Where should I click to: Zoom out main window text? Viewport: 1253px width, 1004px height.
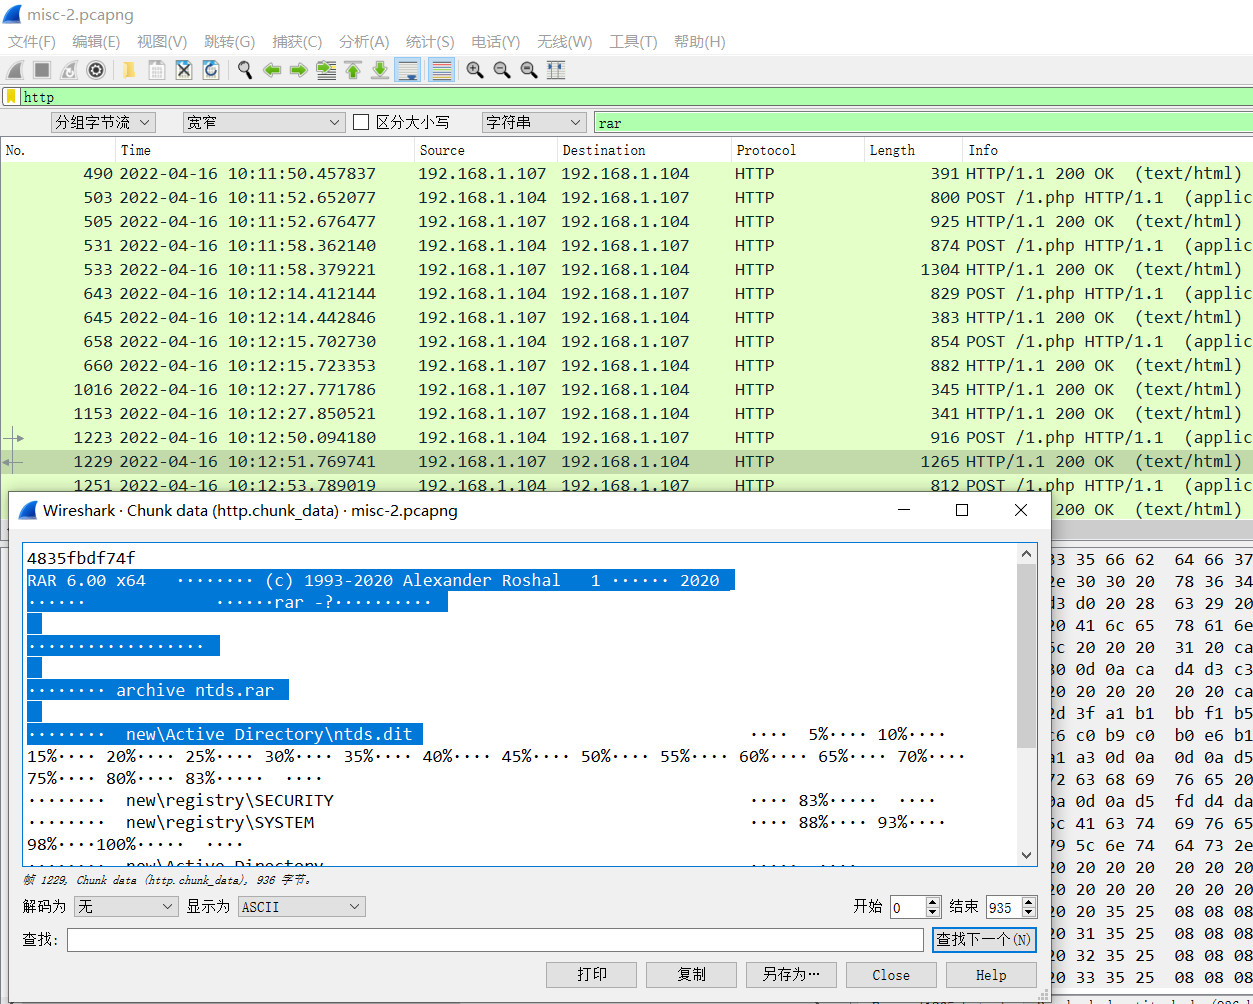[x=502, y=70]
